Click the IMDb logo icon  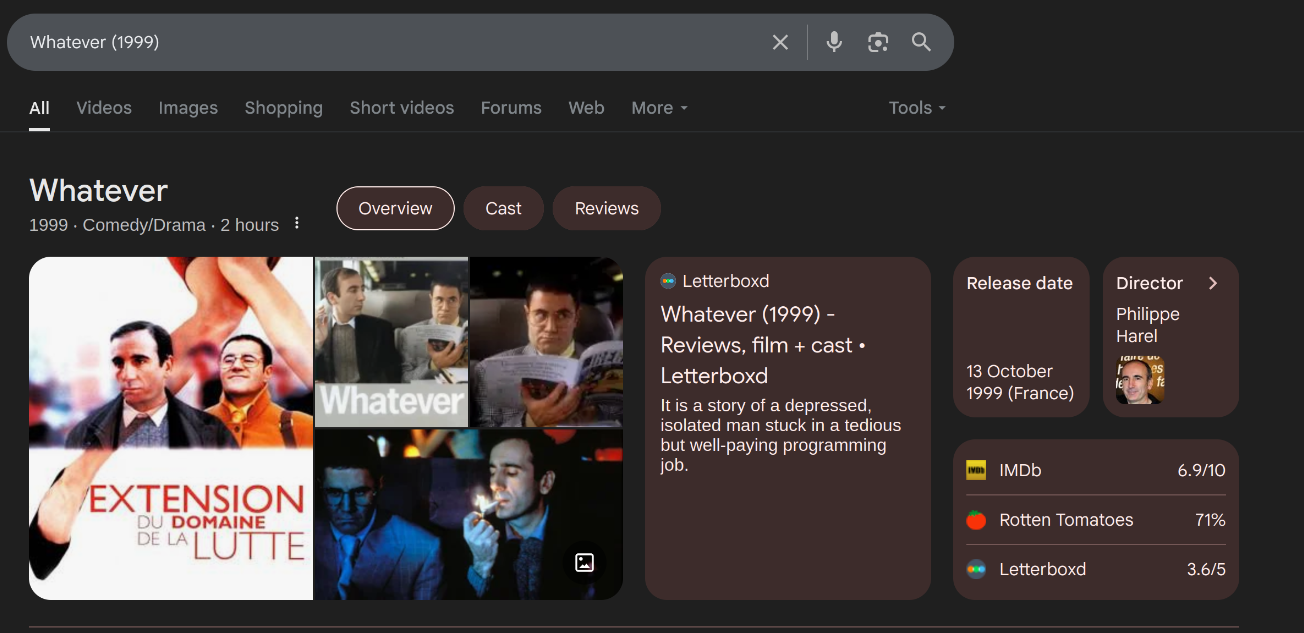976,470
